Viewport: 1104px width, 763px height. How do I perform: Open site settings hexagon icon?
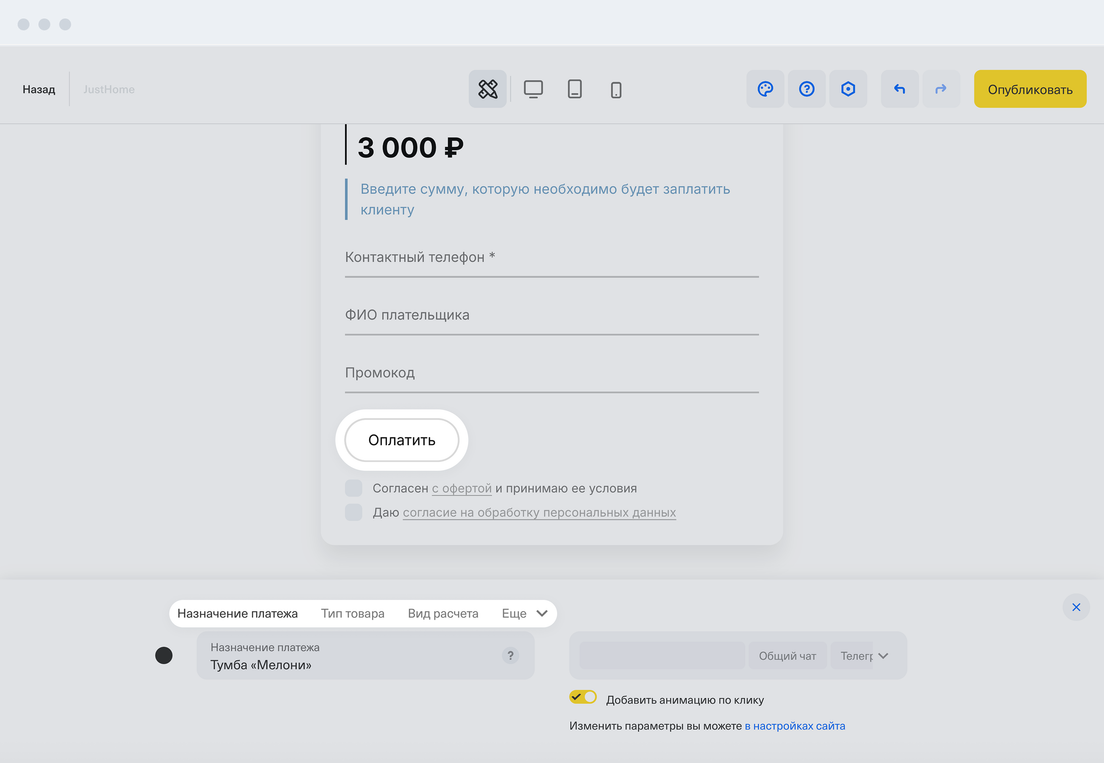848,89
